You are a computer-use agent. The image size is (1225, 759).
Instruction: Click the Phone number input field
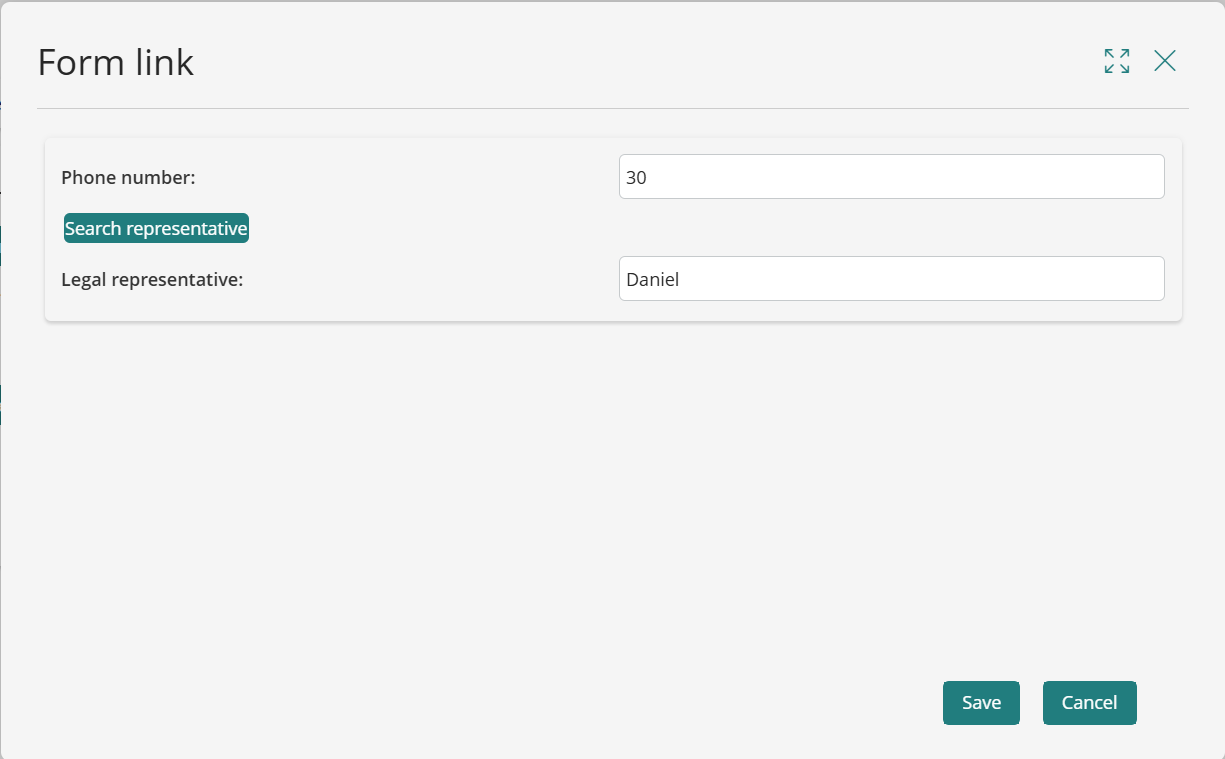click(891, 177)
